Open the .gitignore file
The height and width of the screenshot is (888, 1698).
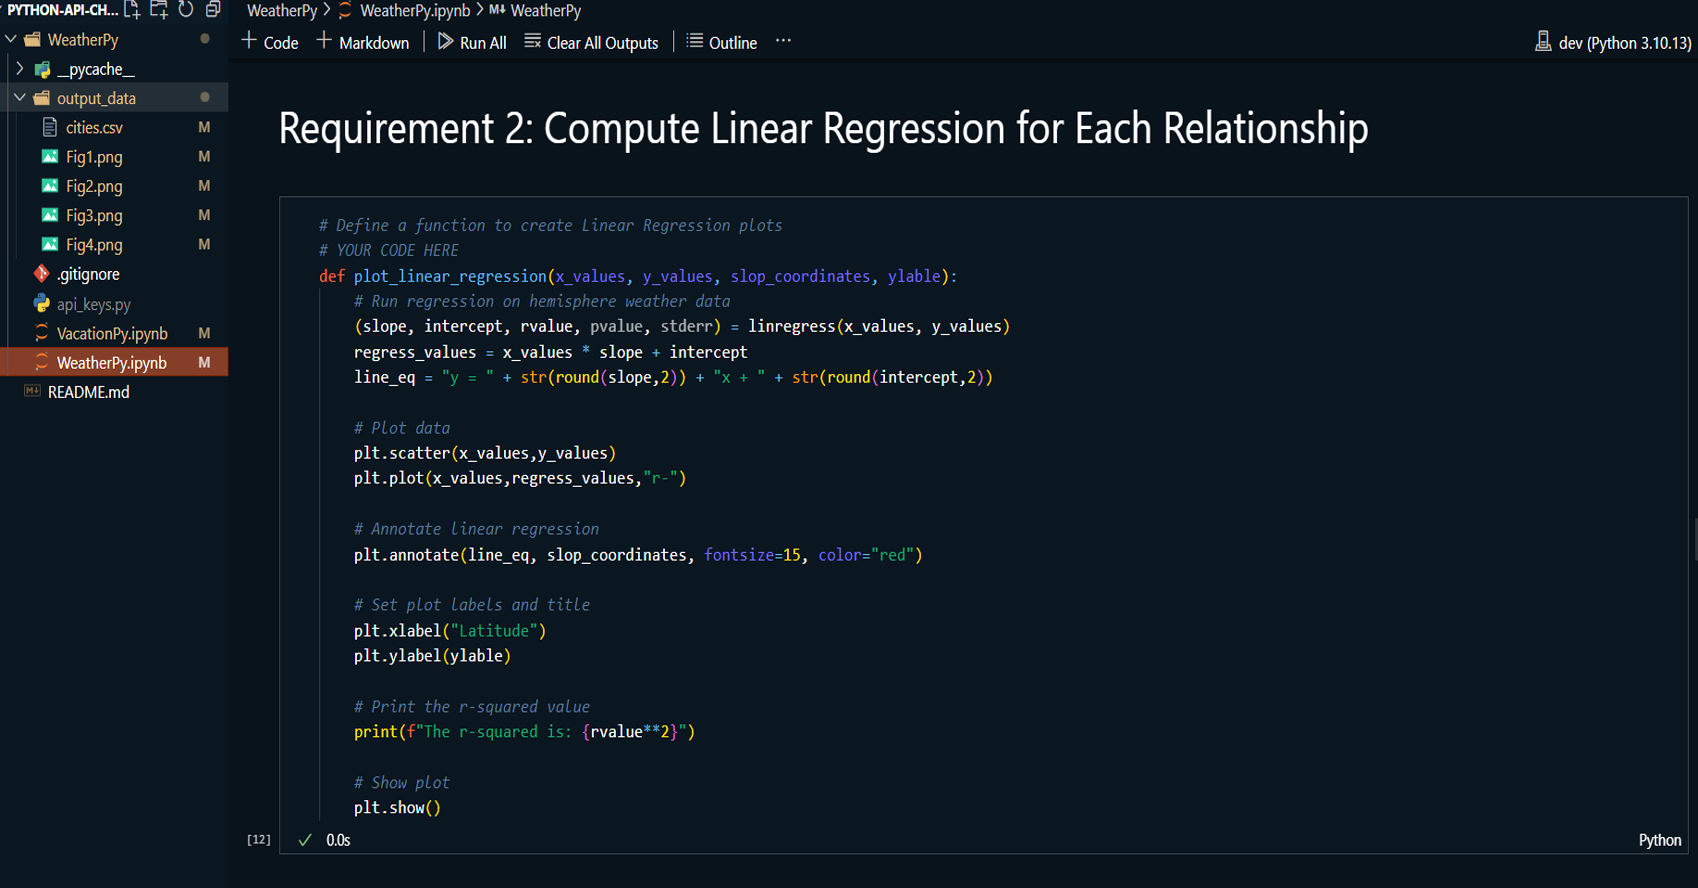(88, 274)
